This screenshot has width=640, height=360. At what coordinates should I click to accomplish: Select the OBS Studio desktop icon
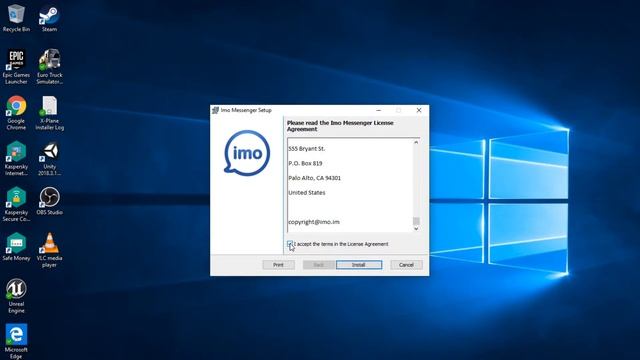(49, 201)
